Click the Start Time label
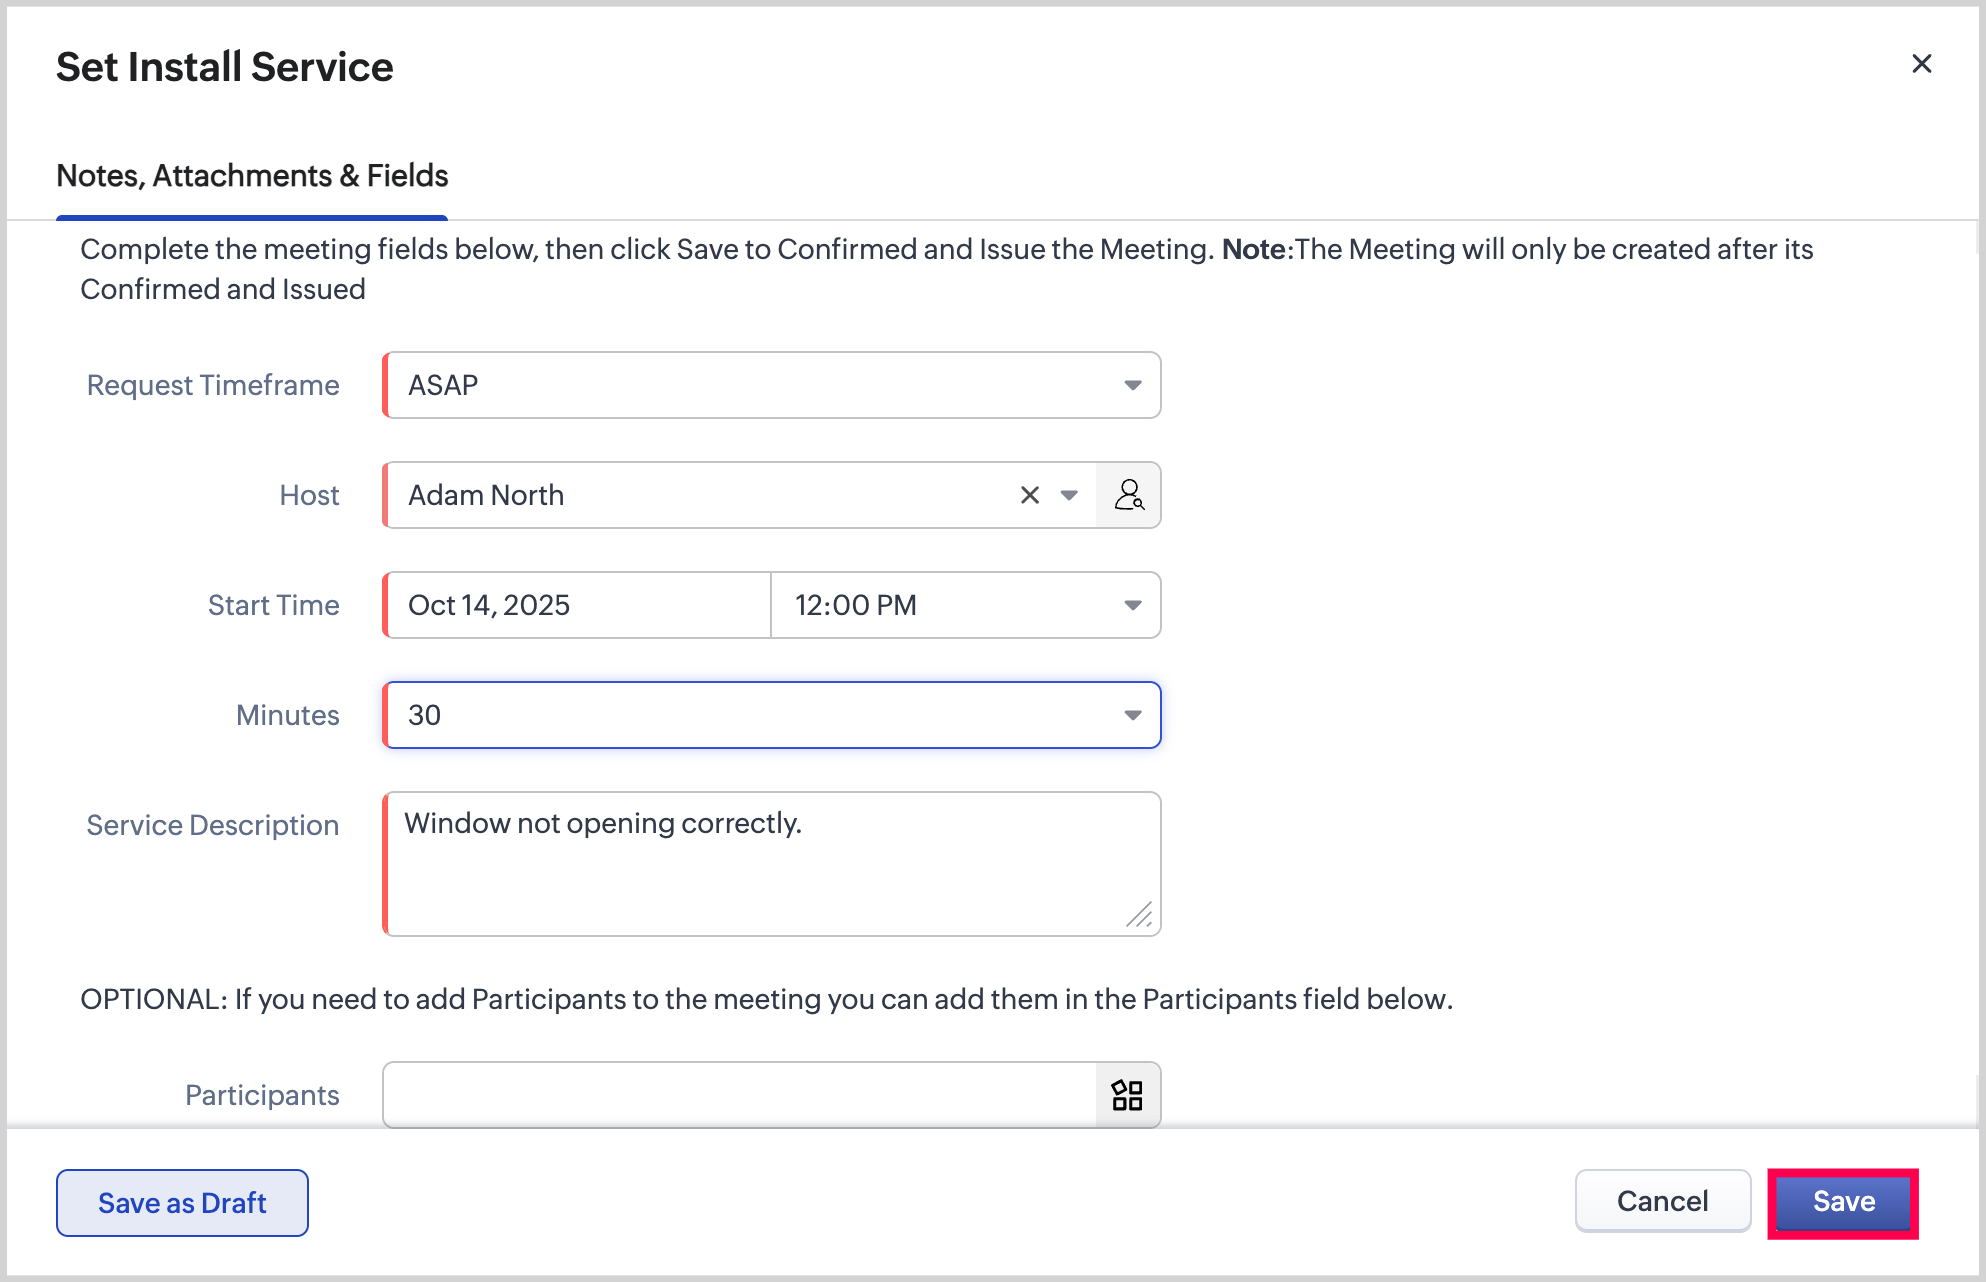1986x1282 pixels. [x=273, y=605]
